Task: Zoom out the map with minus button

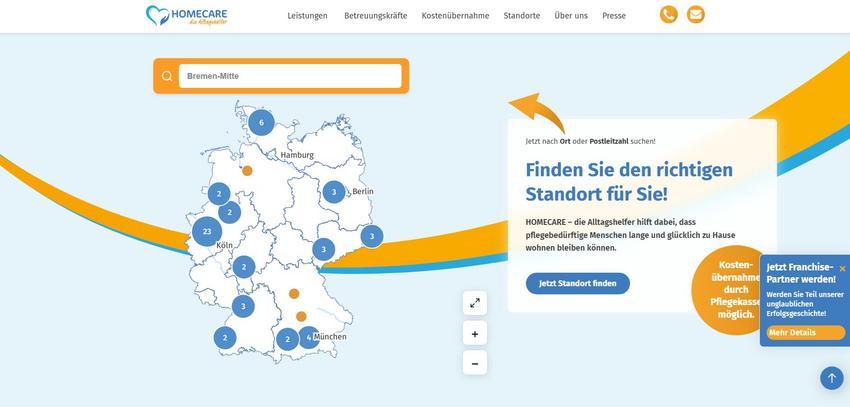Action: click(475, 363)
